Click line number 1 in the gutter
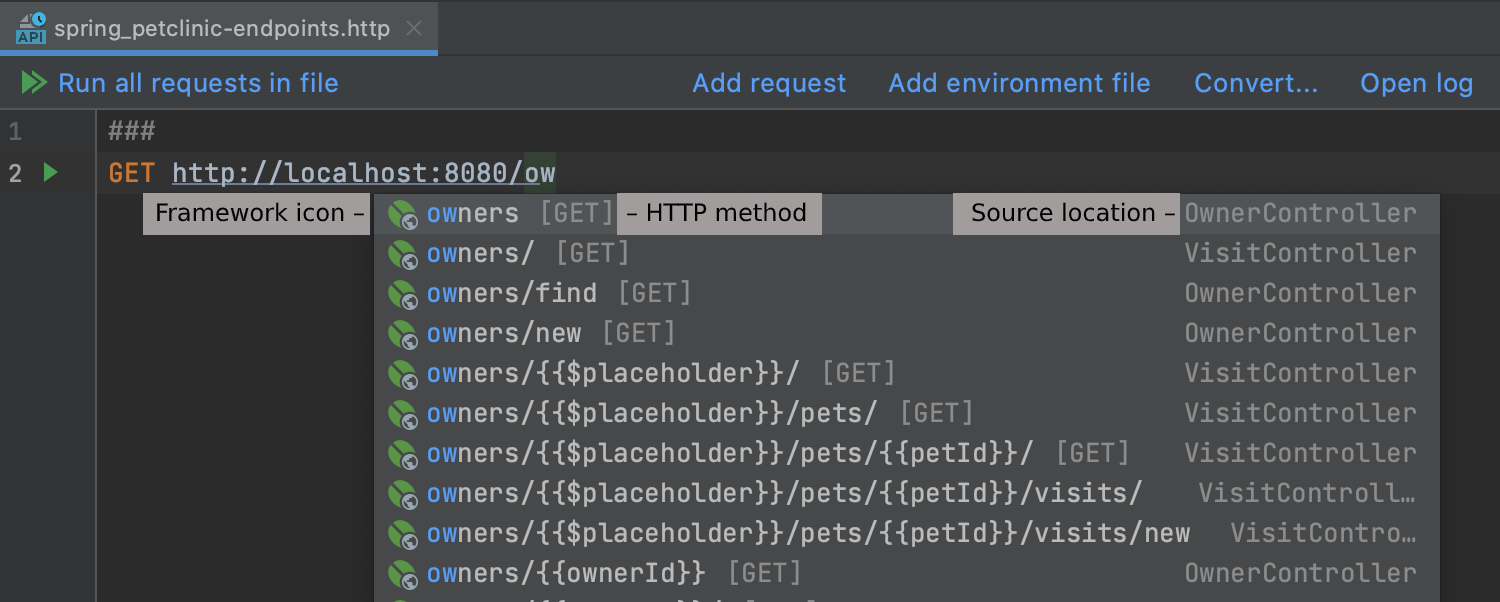1500x602 pixels. 15,131
